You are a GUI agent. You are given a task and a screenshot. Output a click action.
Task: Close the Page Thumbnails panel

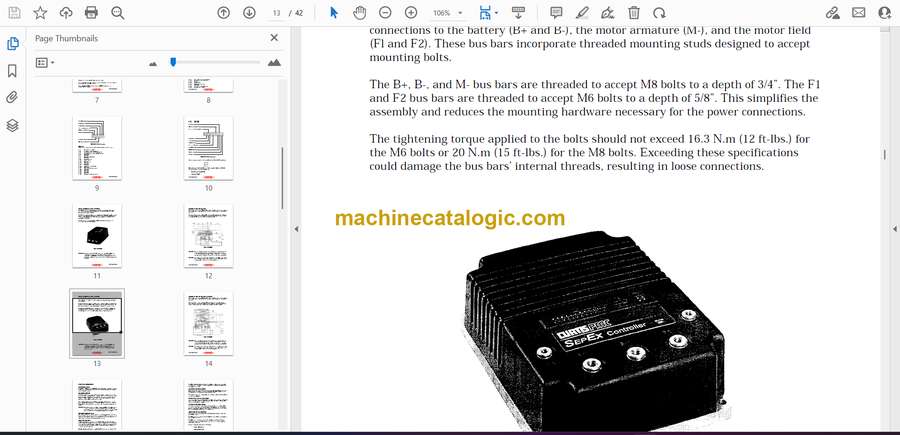coord(274,38)
